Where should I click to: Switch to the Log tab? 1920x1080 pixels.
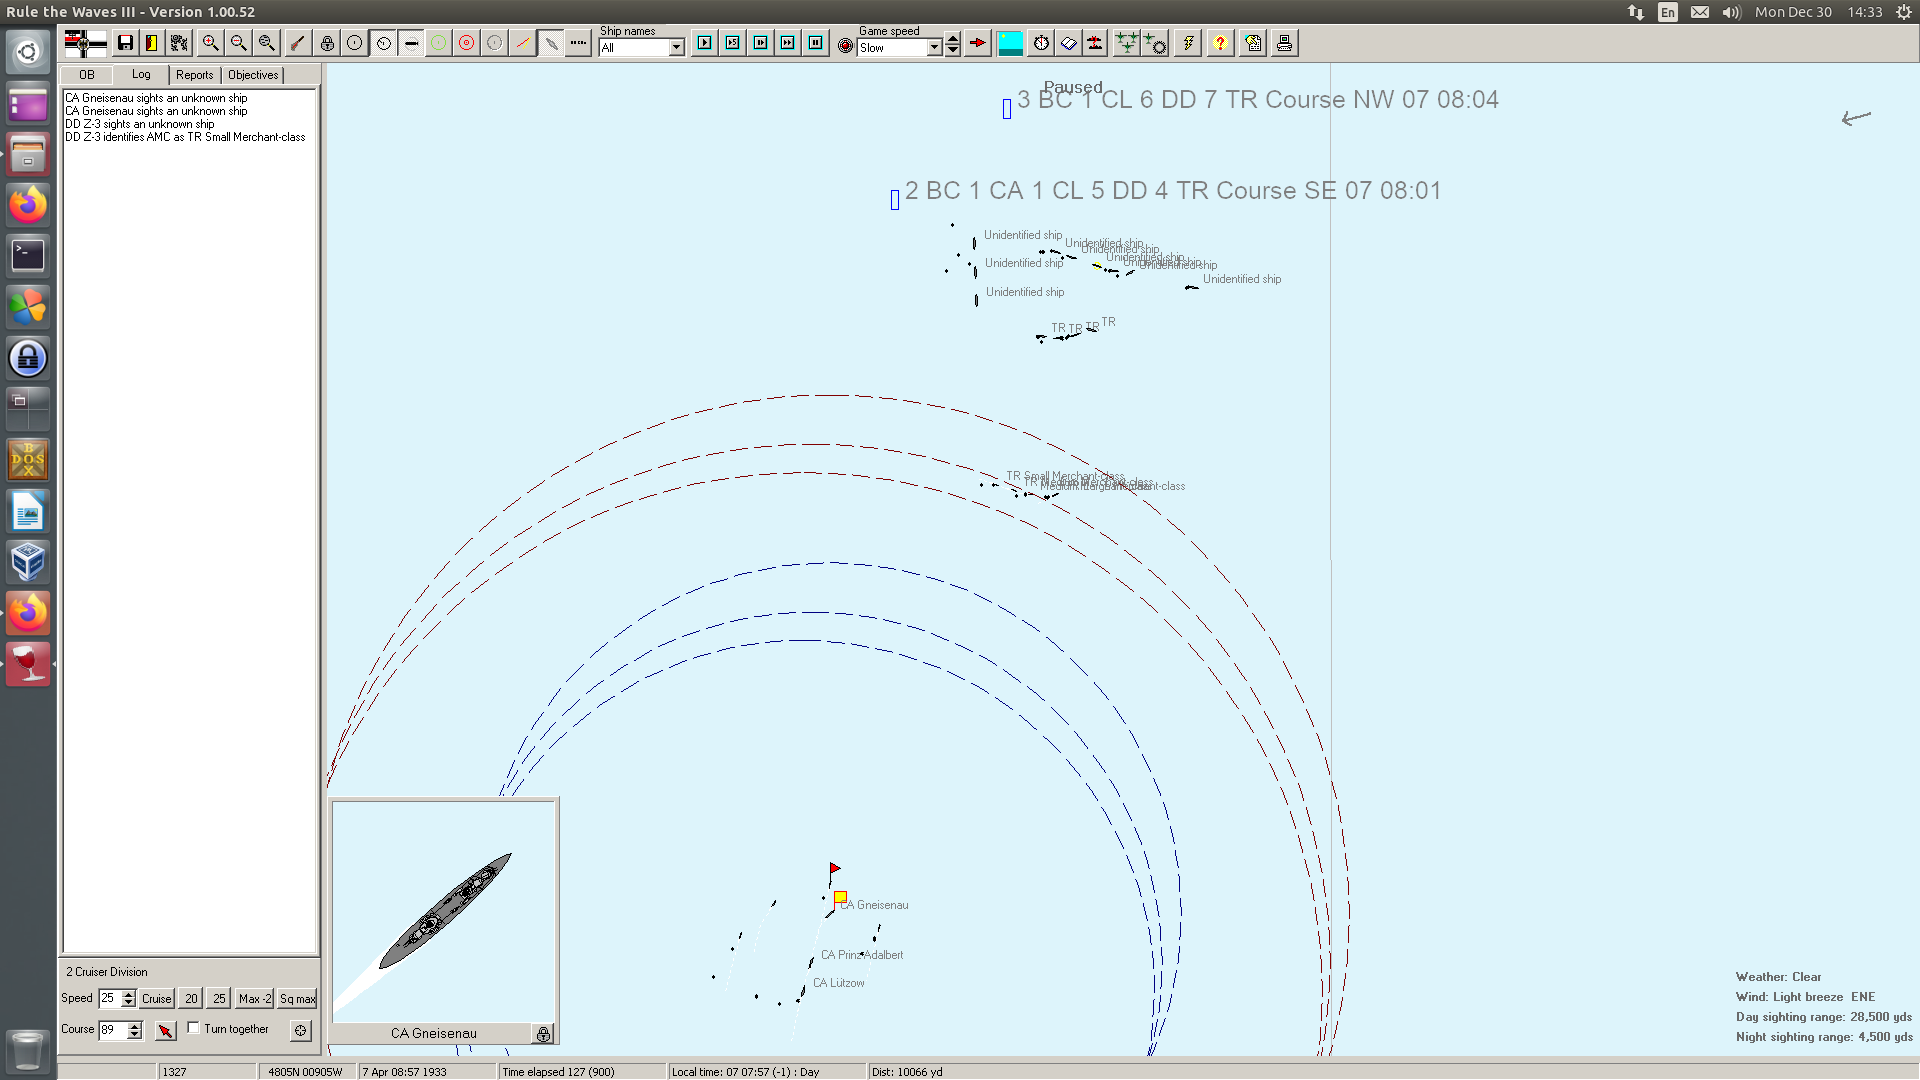pos(141,74)
